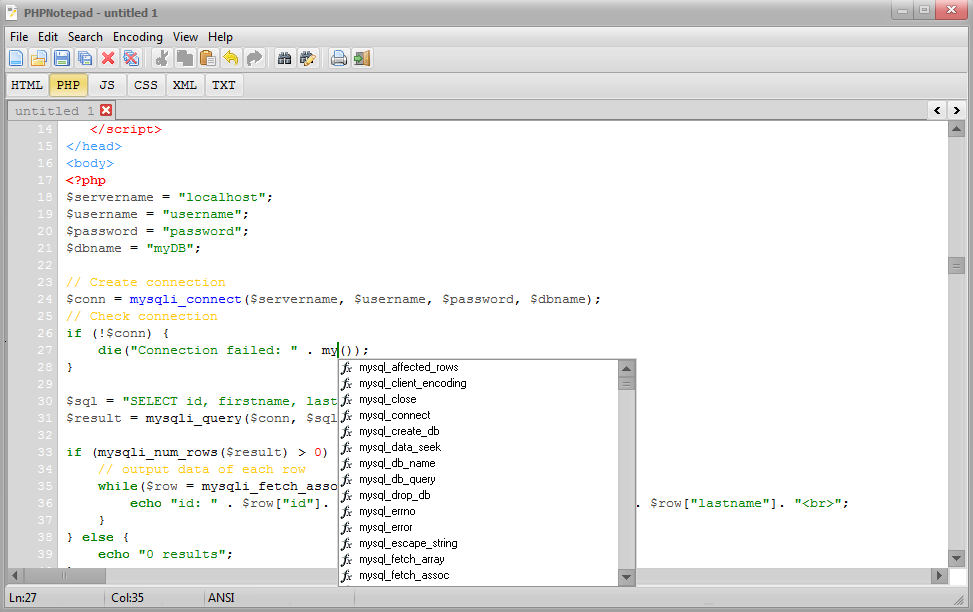The image size is (973, 612).
Task: Open Find with binoculars icon
Action: 284,58
